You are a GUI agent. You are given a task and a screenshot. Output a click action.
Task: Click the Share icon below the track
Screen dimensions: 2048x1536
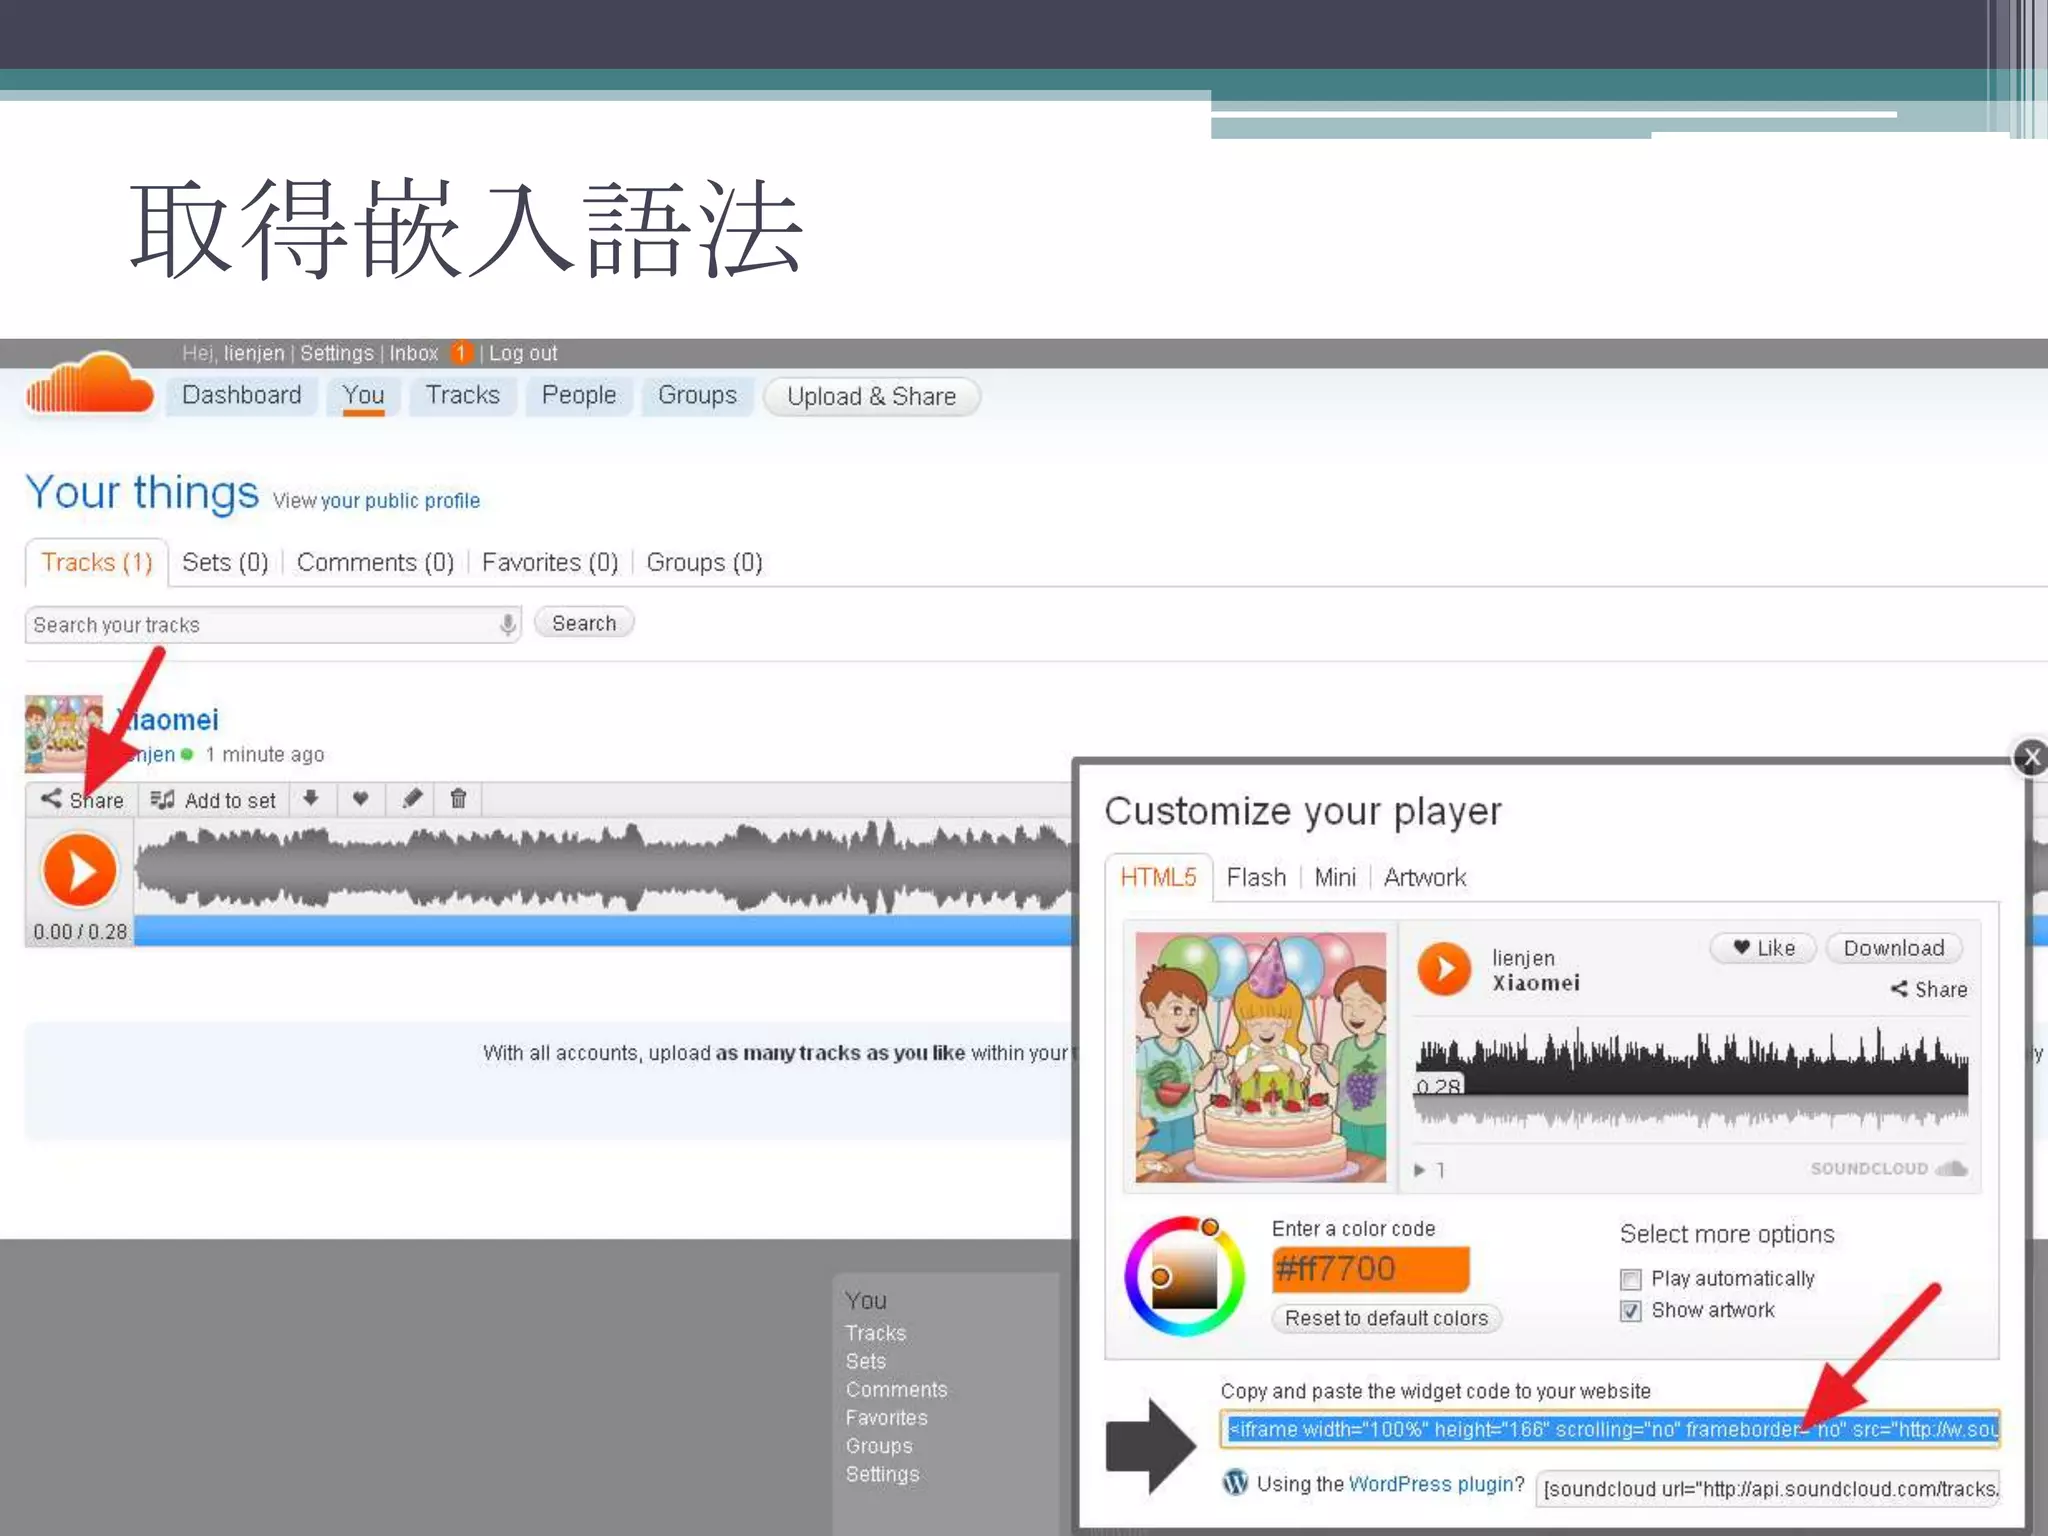(81, 800)
